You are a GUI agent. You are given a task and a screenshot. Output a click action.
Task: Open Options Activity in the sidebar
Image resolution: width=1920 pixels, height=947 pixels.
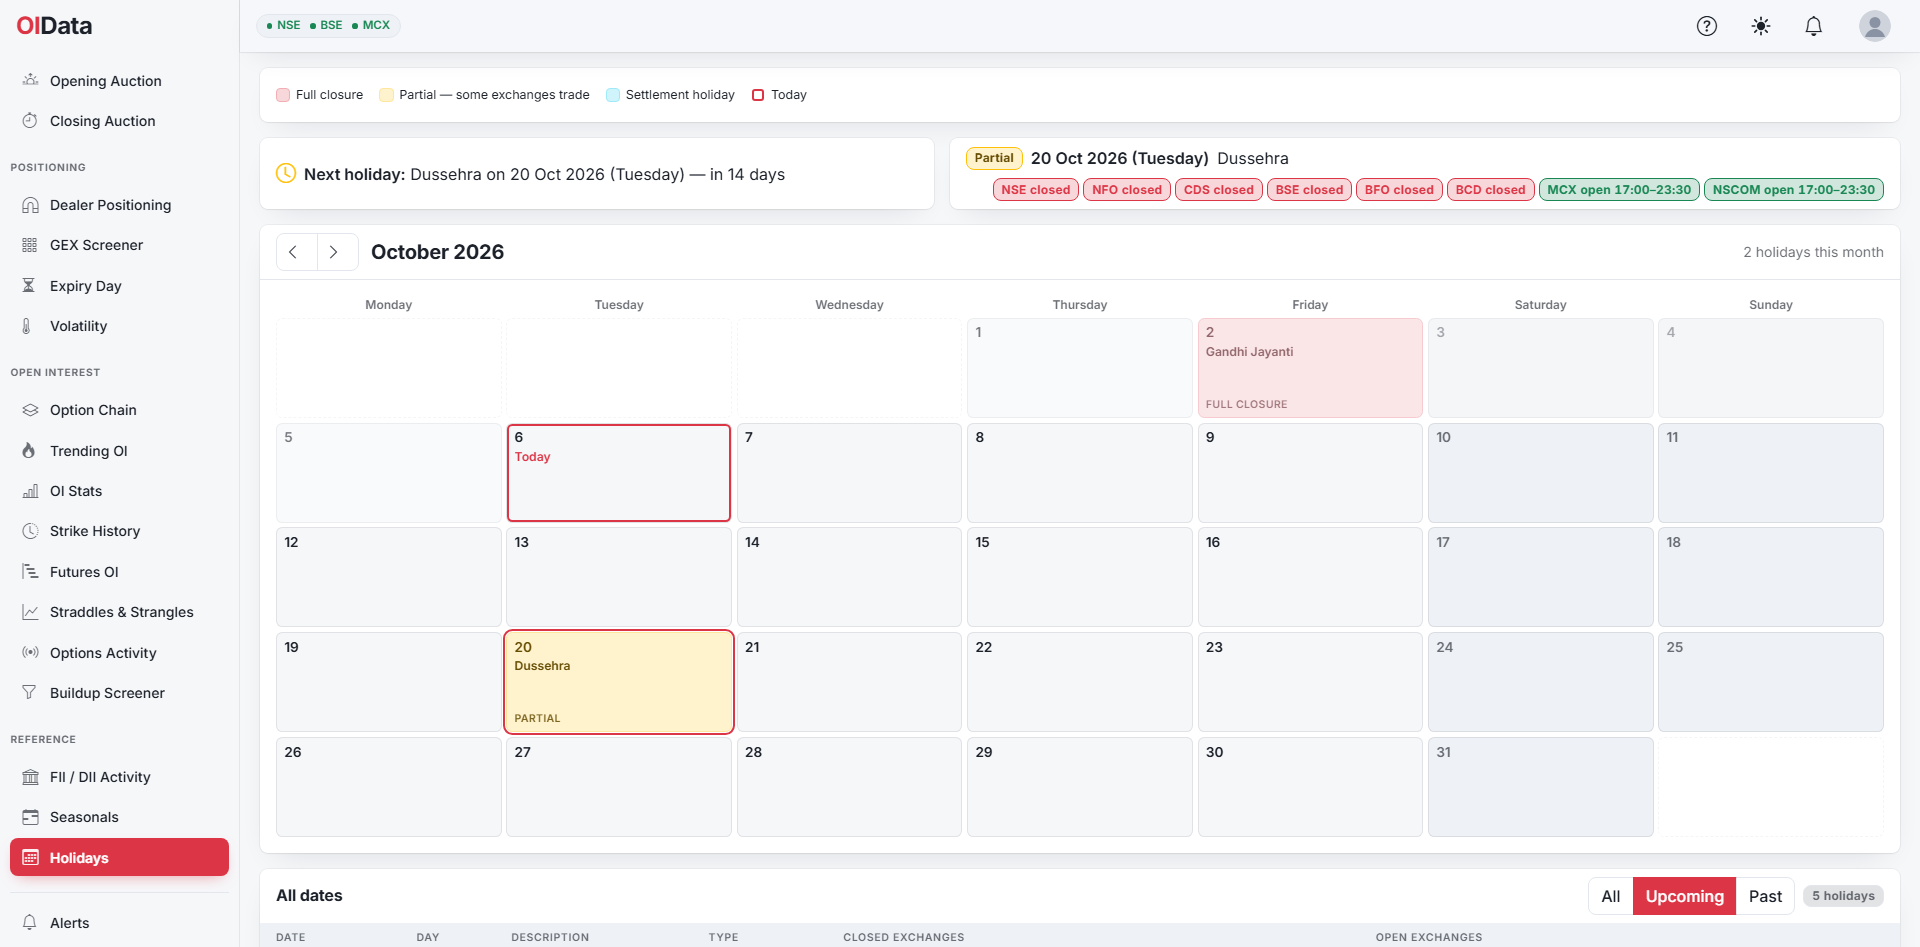tap(119, 653)
